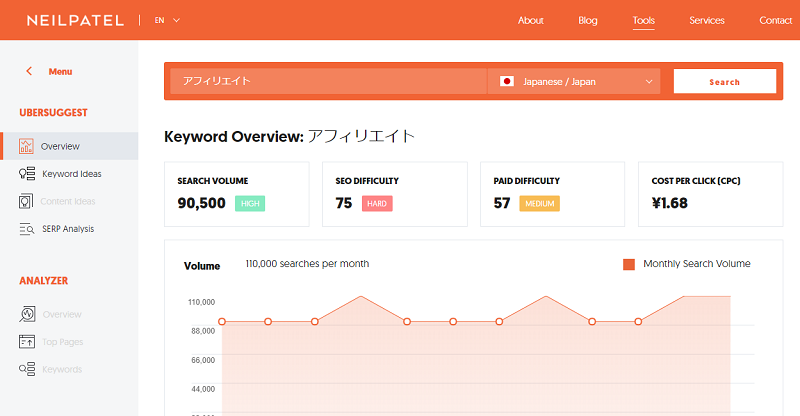Open the Japanese / Japan language dropdown

tap(574, 81)
